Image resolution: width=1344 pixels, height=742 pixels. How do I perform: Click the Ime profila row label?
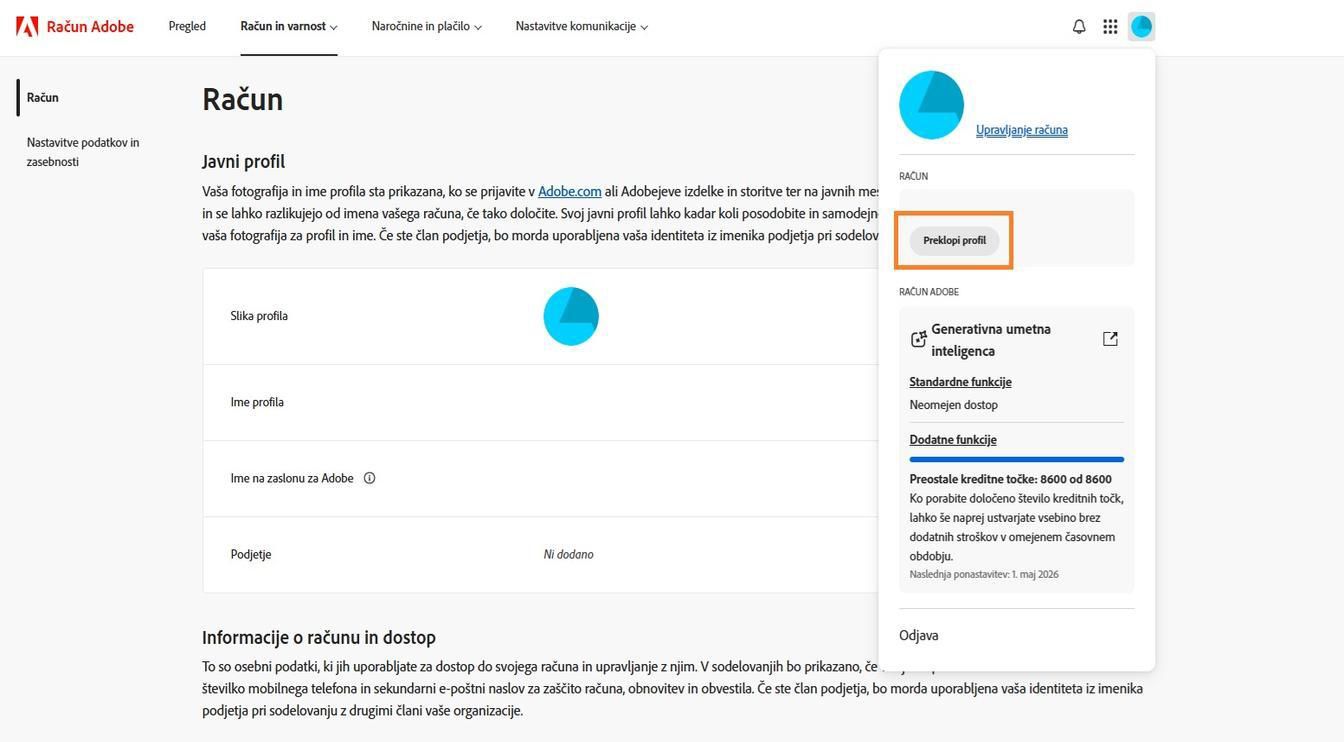click(257, 402)
